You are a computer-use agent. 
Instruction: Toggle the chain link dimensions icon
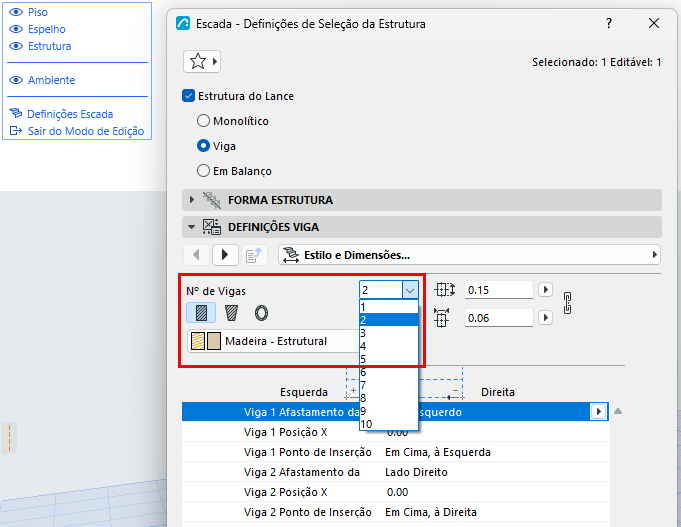point(567,303)
